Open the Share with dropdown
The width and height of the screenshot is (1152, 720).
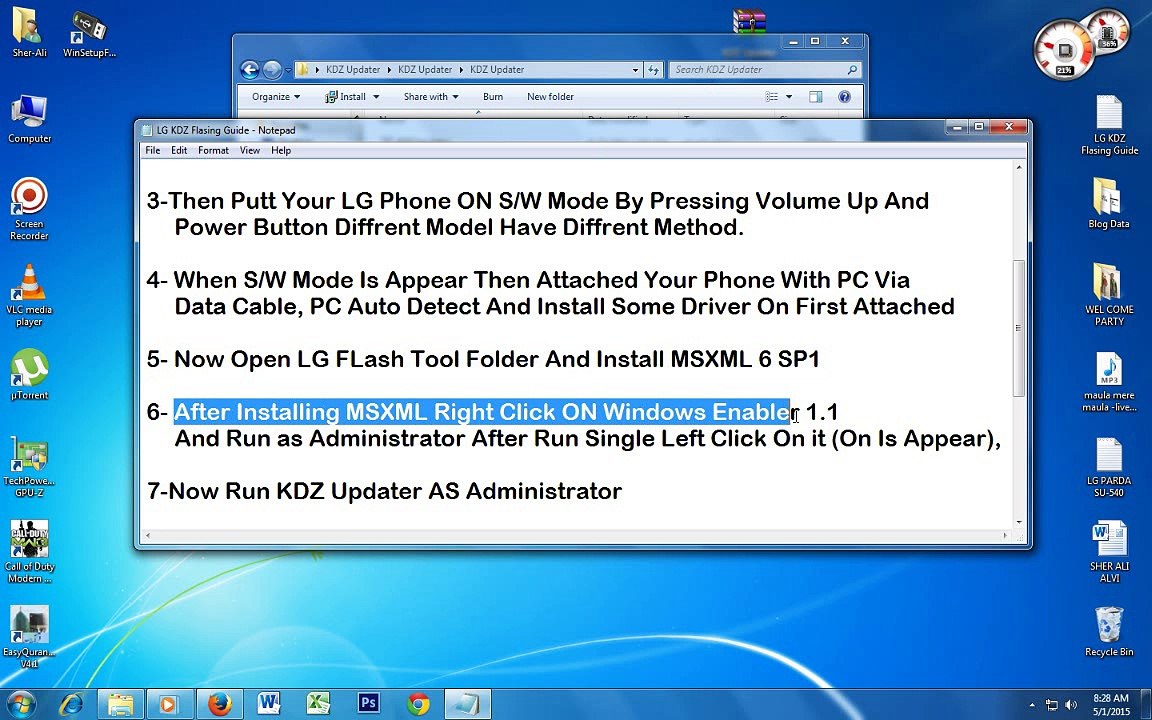(431, 96)
